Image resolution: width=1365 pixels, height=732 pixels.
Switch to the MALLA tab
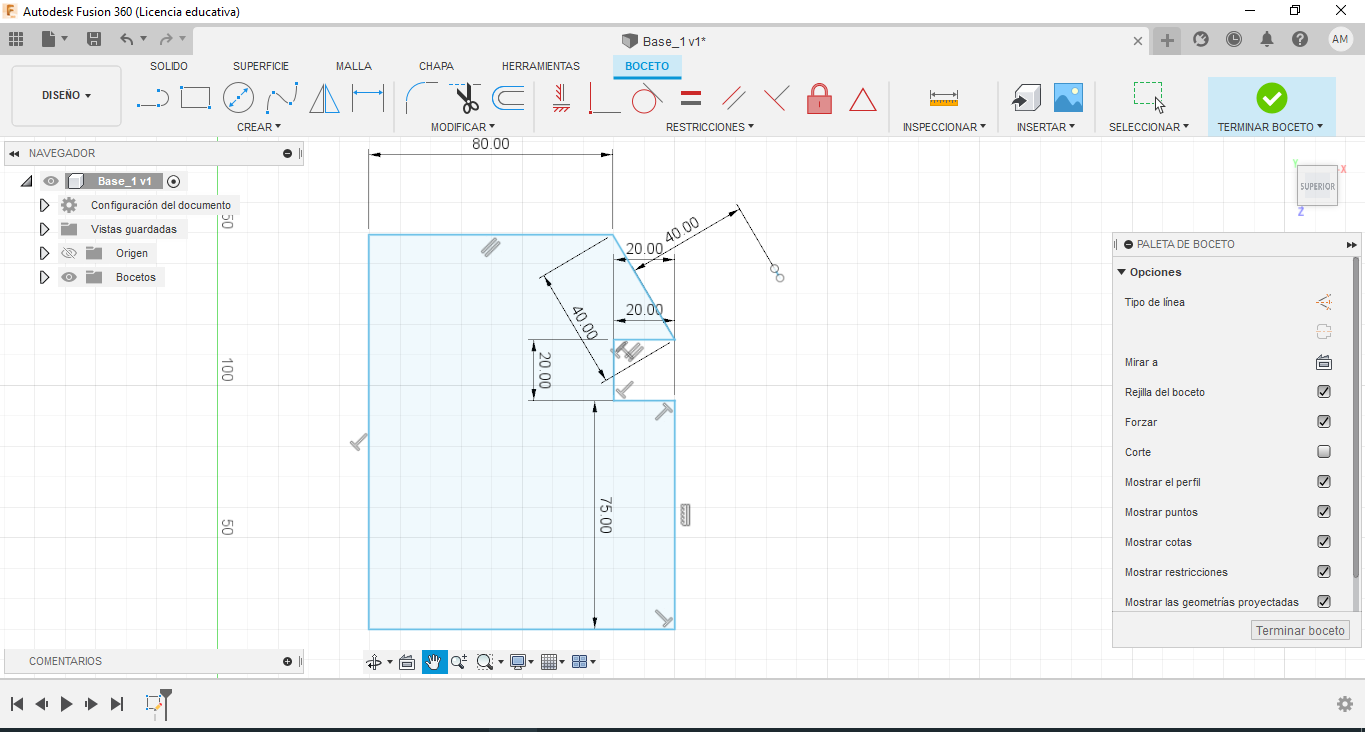pos(354,66)
